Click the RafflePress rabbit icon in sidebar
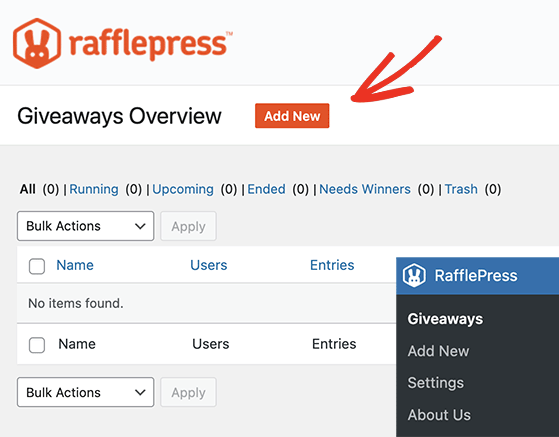The height and width of the screenshot is (437, 559). point(414,275)
